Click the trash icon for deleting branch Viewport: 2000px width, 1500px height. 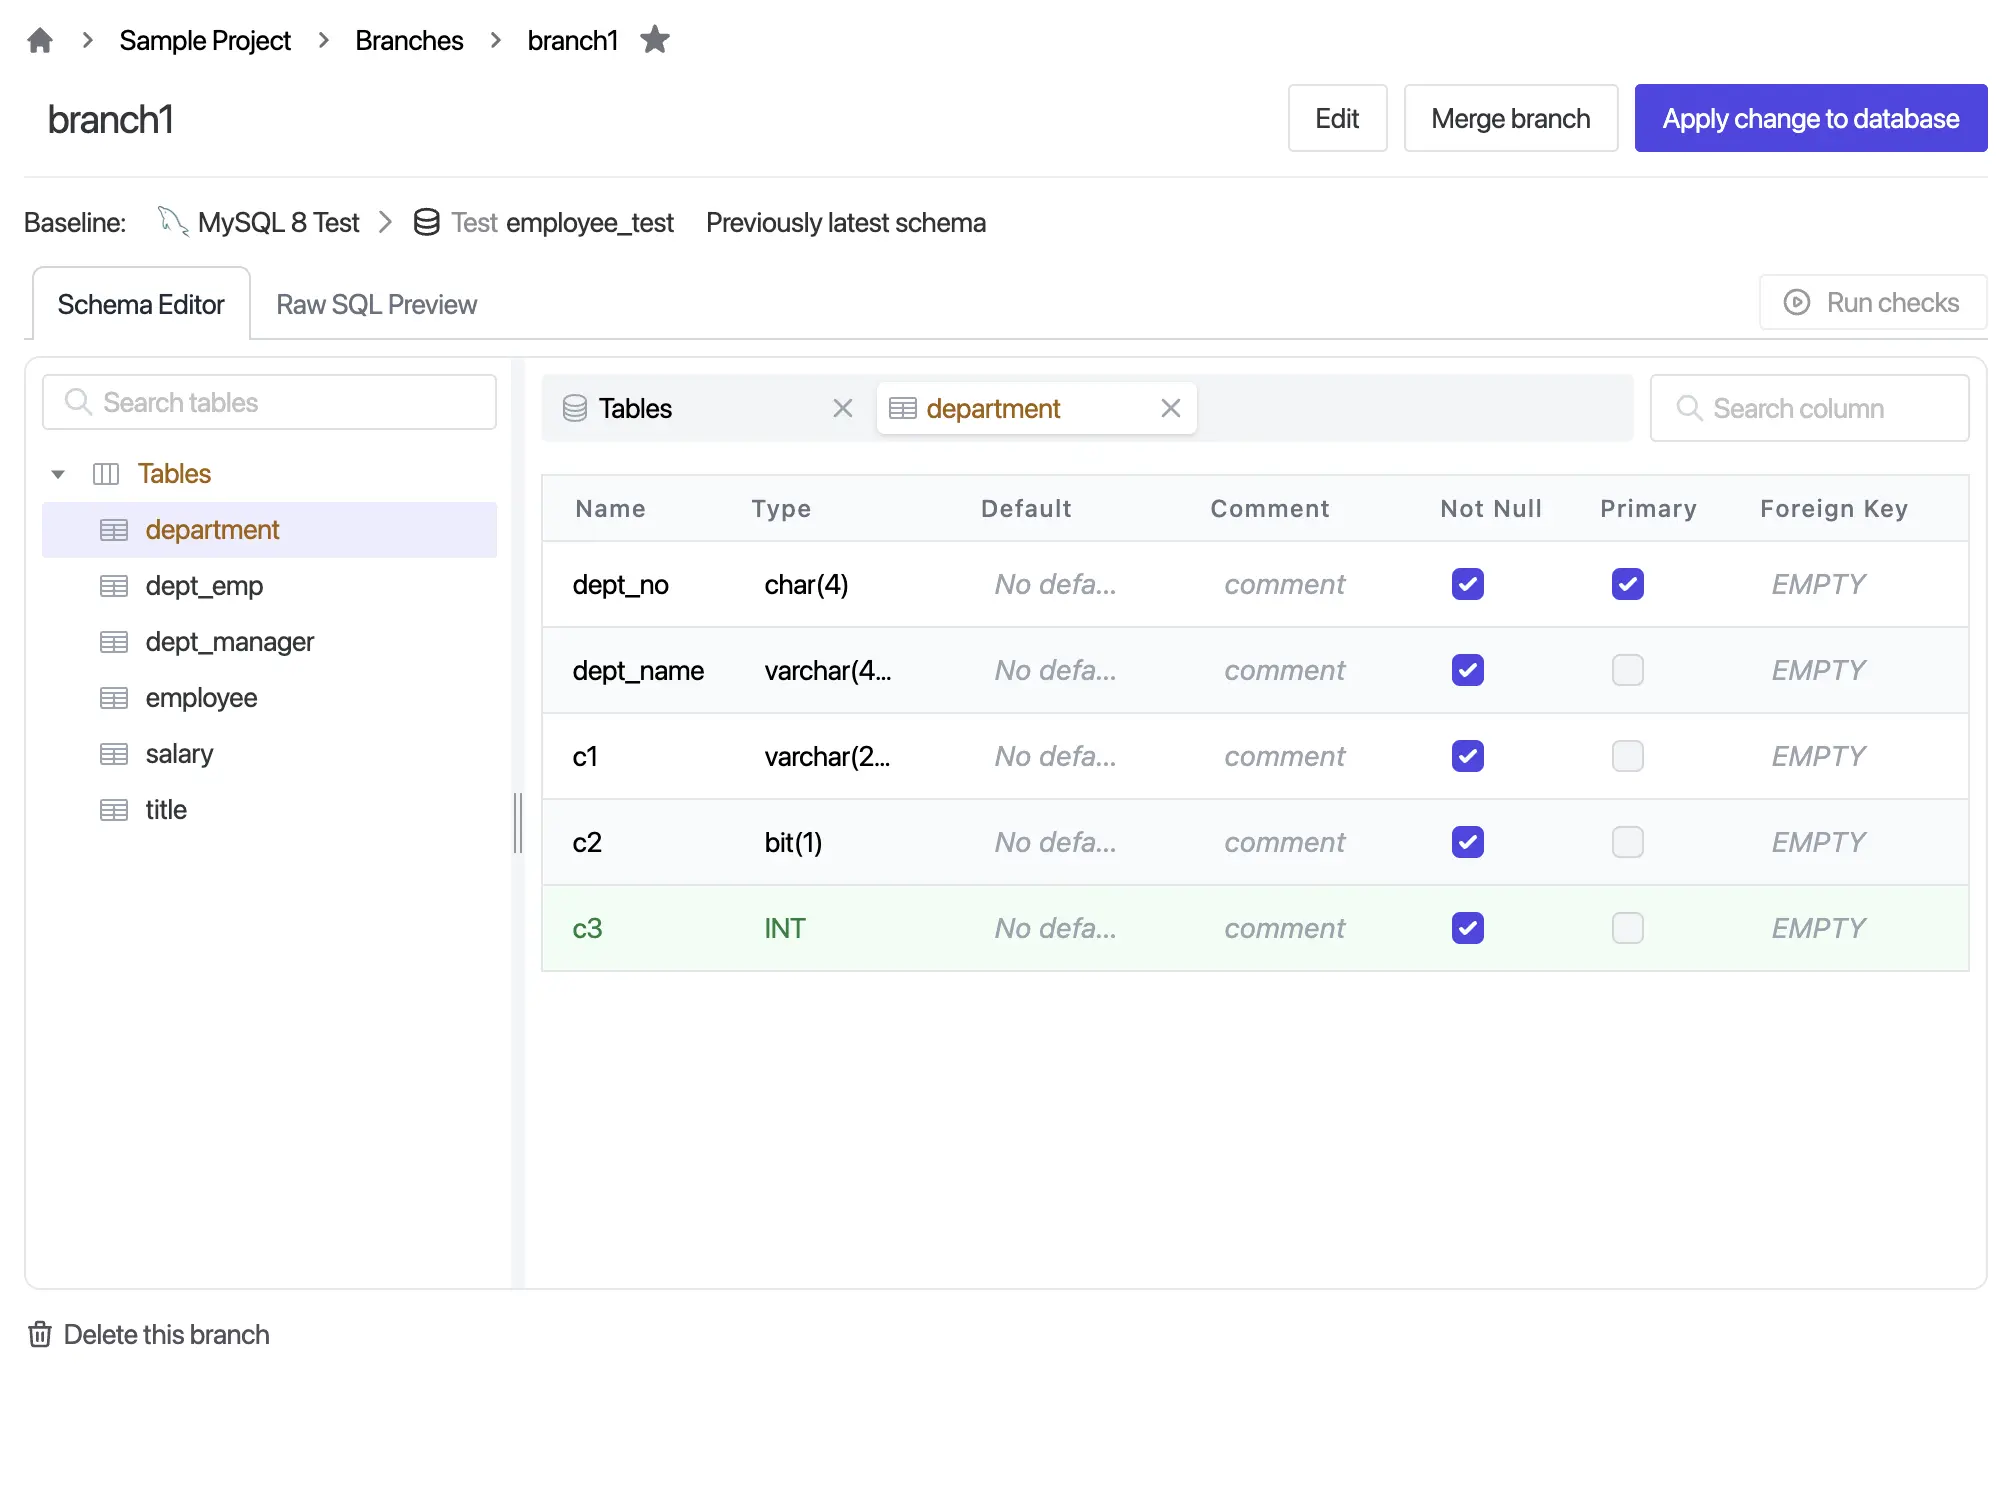coord(40,1334)
